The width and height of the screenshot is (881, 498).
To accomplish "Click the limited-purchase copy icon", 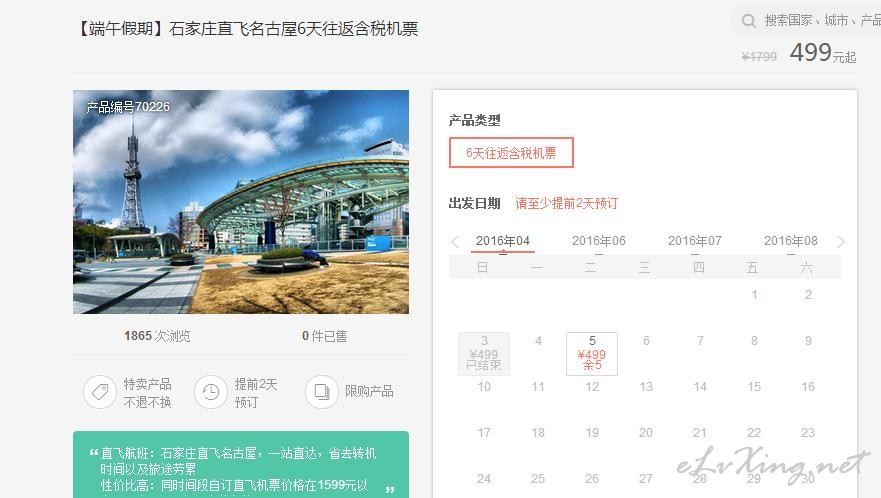I will [321, 392].
